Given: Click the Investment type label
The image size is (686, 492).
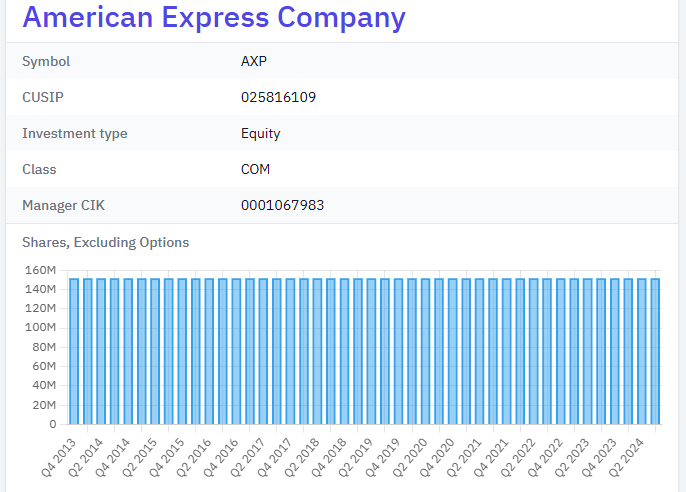Looking at the screenshot, I should (75, 133).
